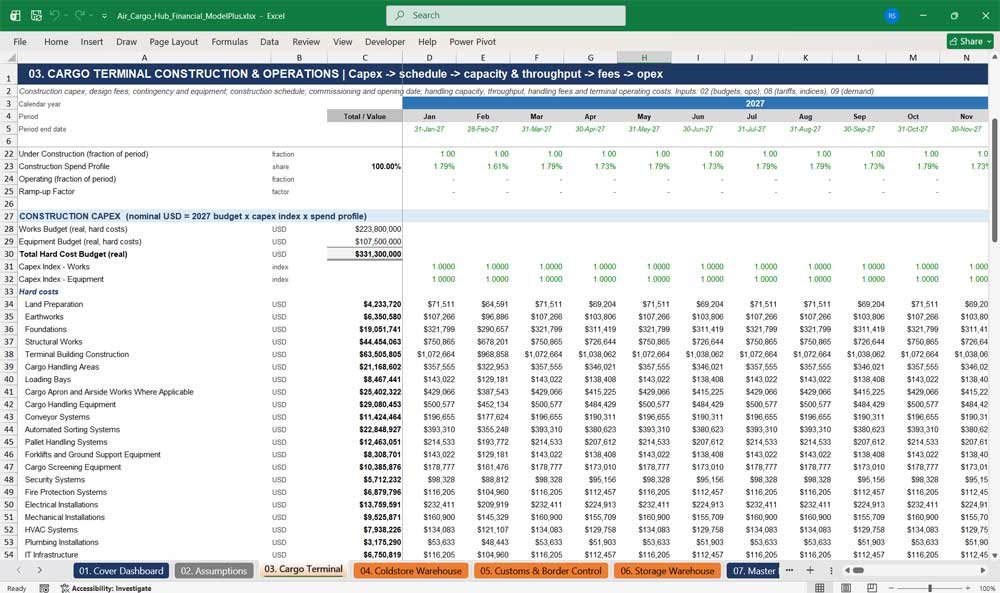Click the Search box in title bar
The height and width of the screenshot is (593, 1000).
[x=505, y=15]
